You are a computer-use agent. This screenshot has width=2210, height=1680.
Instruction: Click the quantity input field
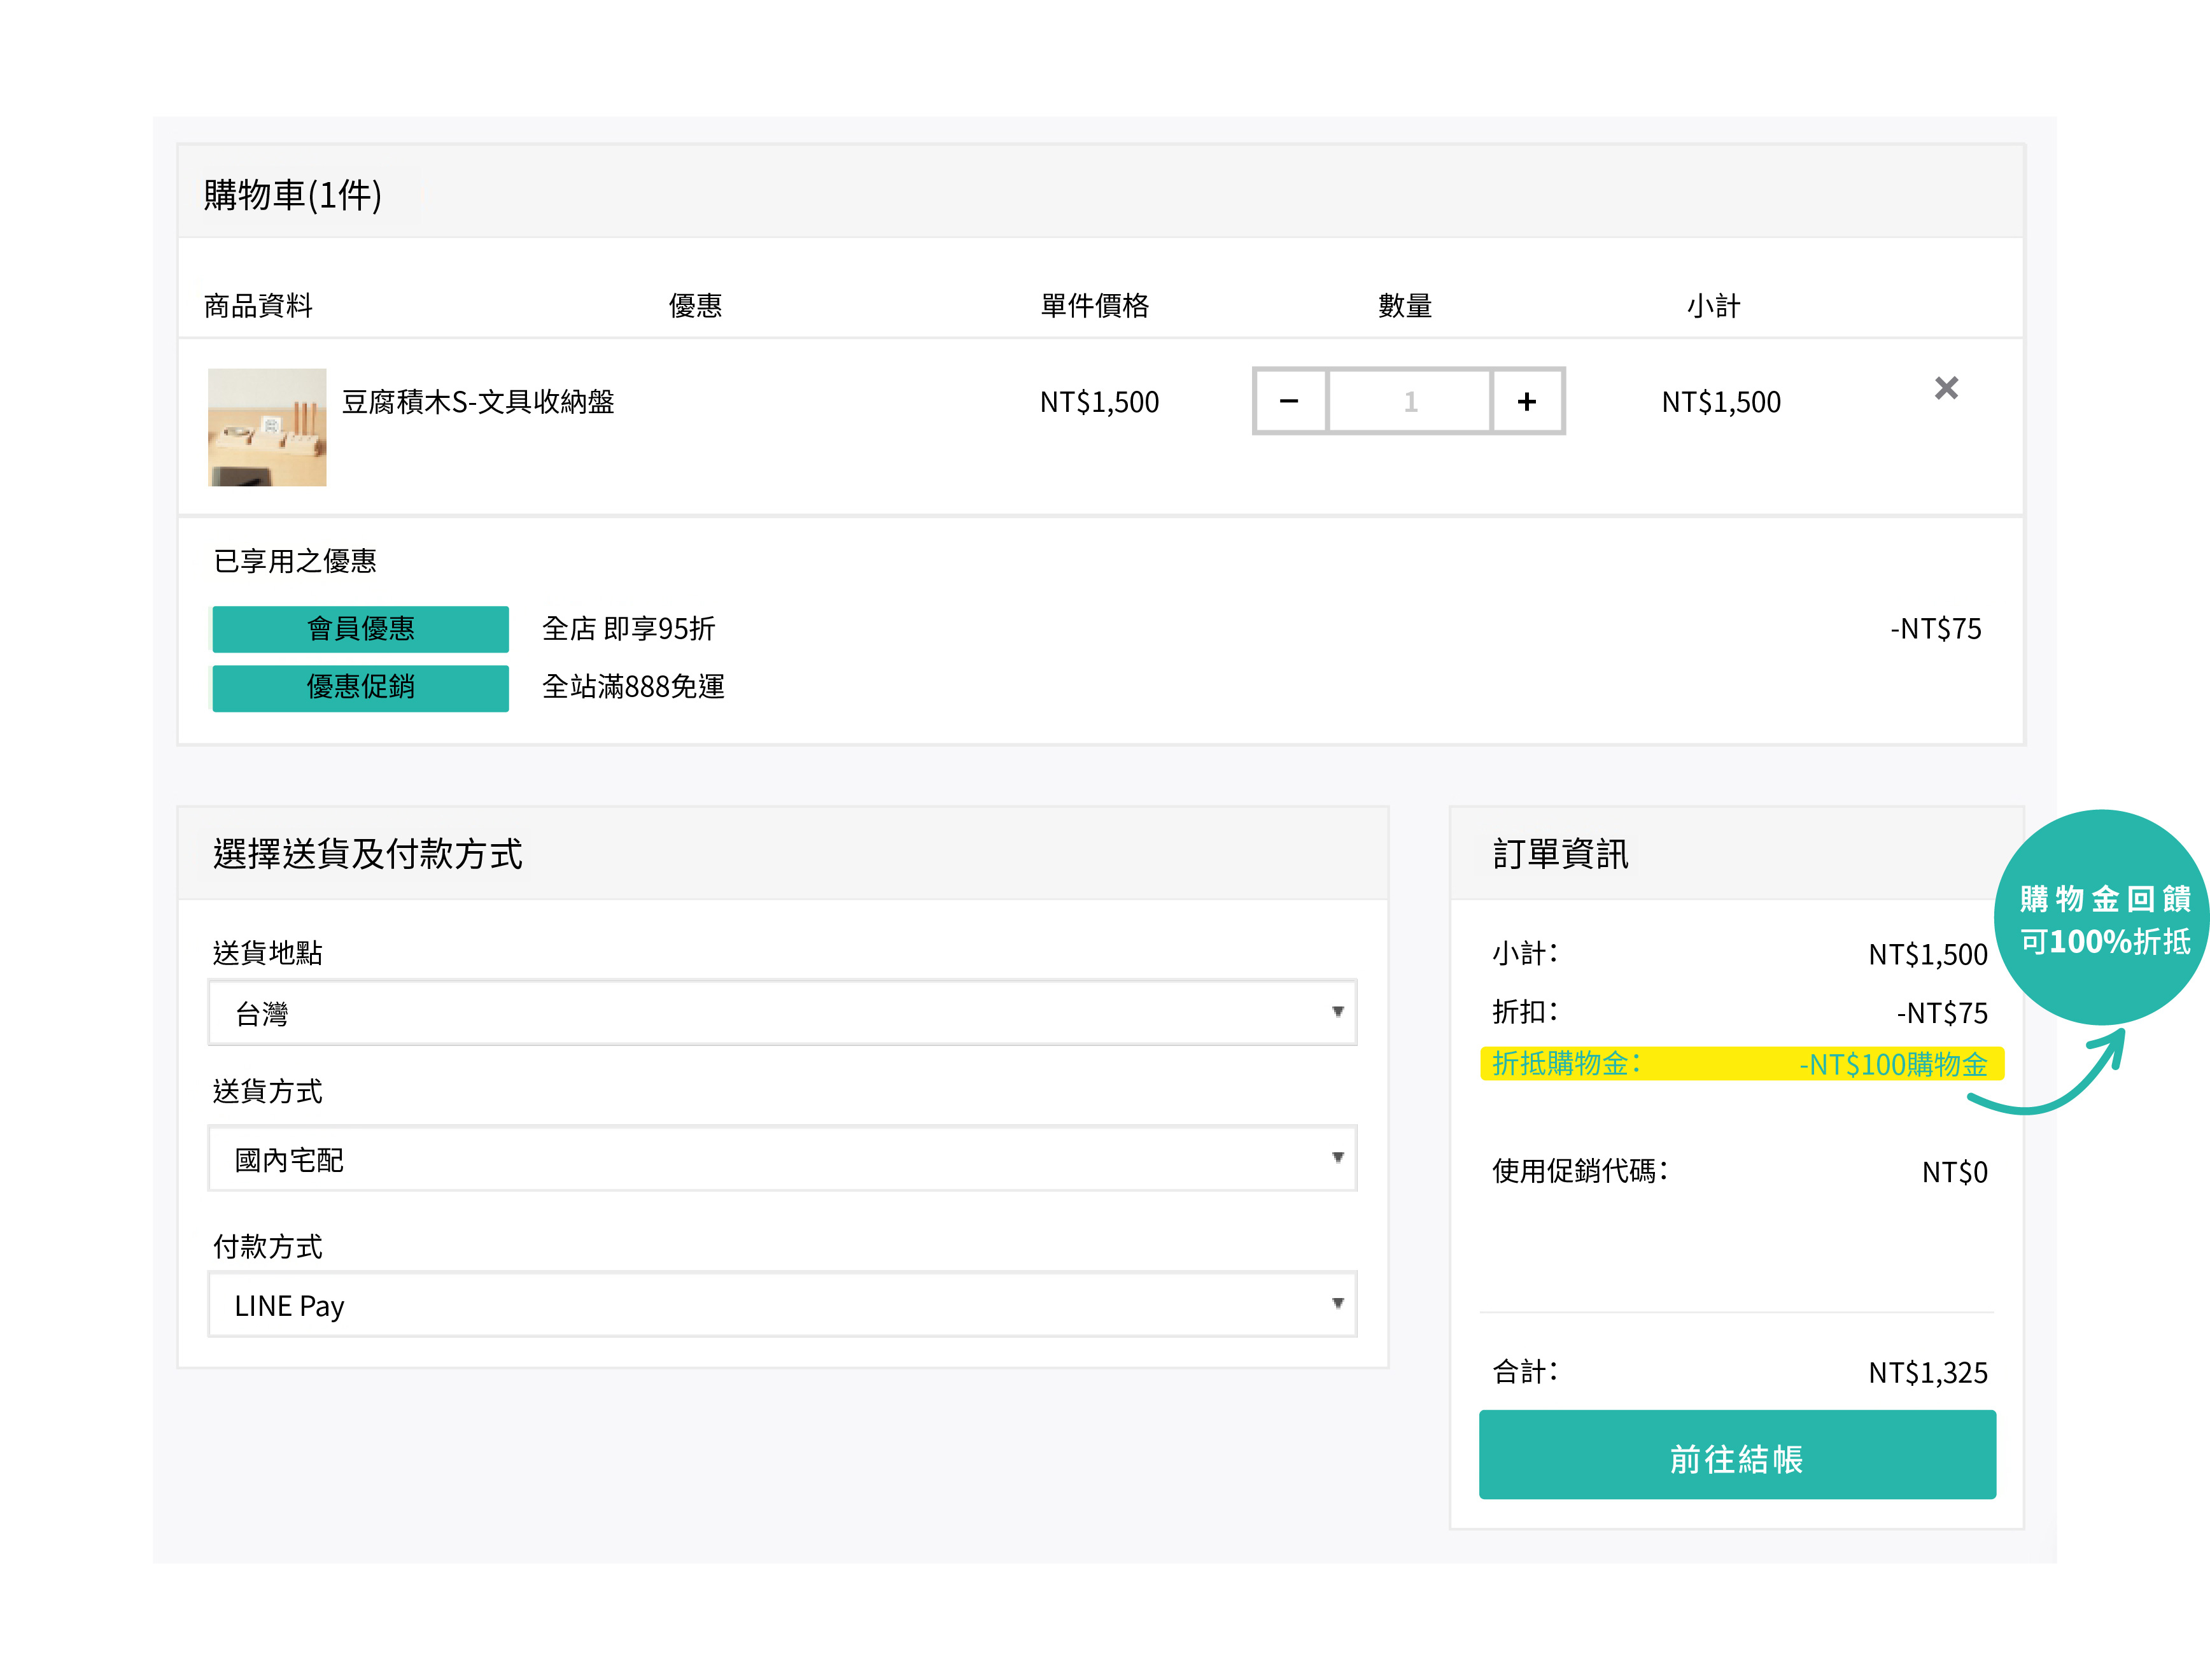coord(1409,402)
